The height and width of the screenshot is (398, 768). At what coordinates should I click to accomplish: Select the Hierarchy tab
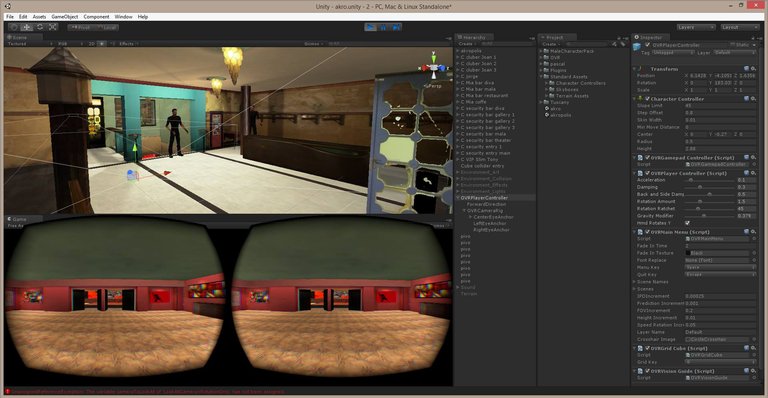tap(474, 37)
